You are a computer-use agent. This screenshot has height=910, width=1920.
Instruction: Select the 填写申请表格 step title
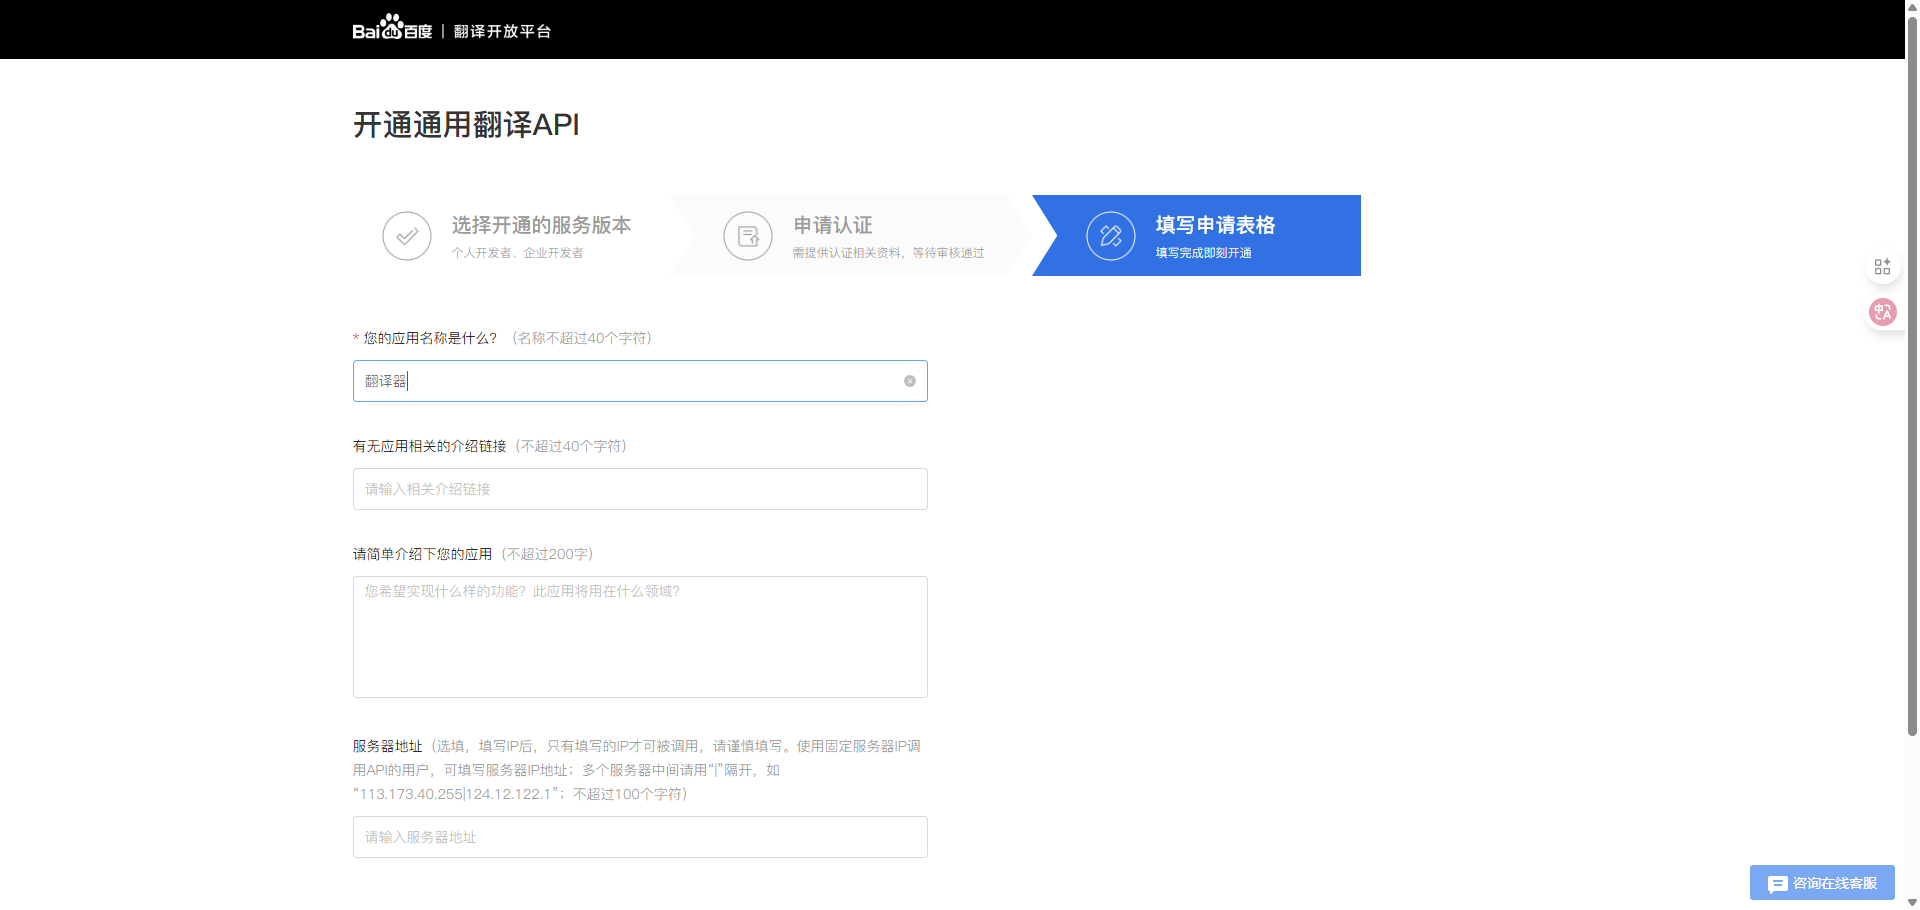pos(1215,225)
